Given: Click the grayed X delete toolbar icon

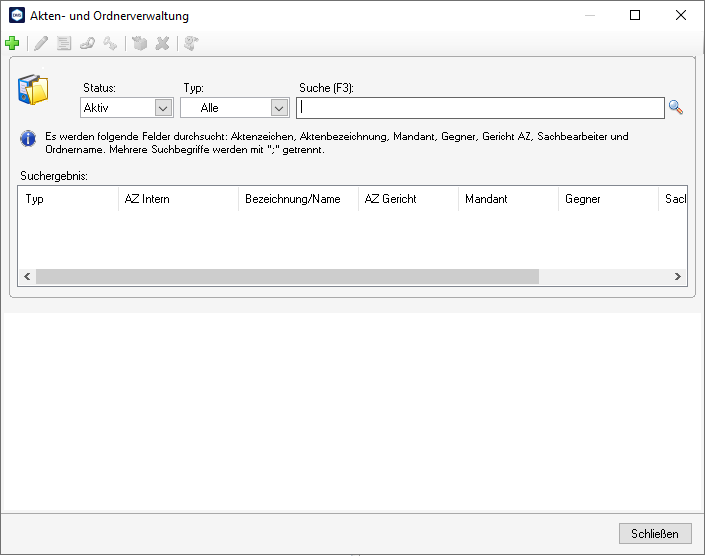Looking at the screenshot, I should (x=163, y=43).
